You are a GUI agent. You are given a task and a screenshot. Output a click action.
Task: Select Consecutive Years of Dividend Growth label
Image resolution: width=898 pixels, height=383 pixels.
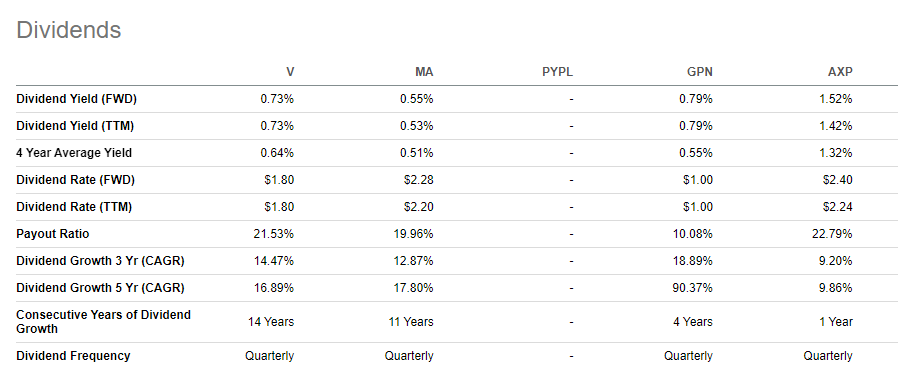tap(104, 322)
